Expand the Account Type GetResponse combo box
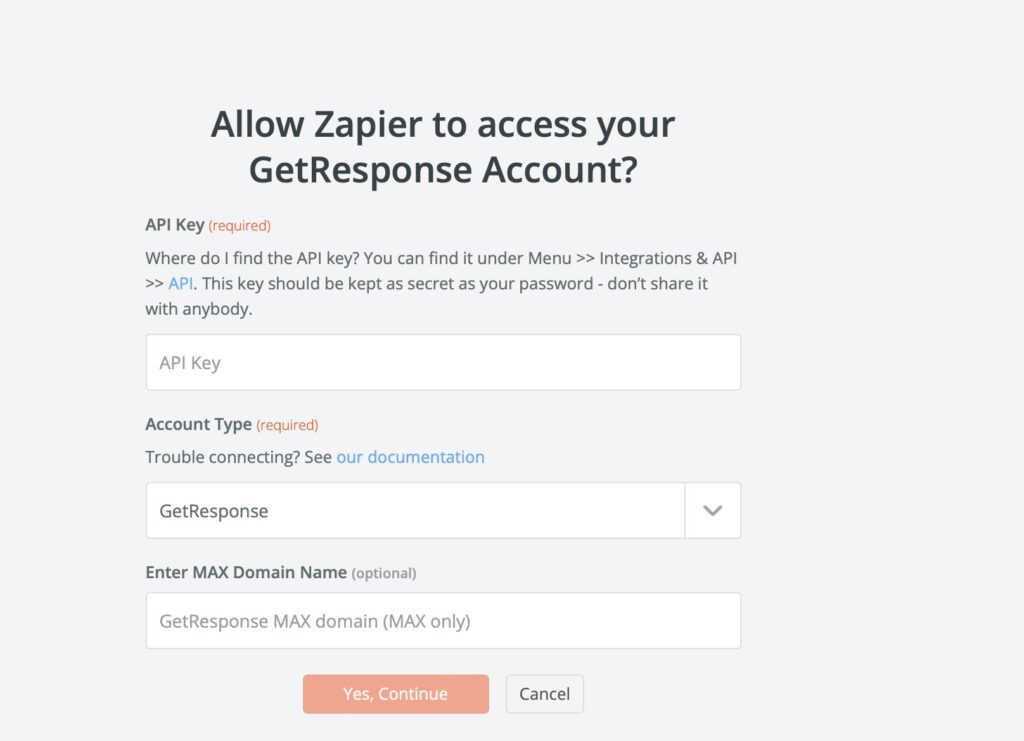 (x=443, y=511)
